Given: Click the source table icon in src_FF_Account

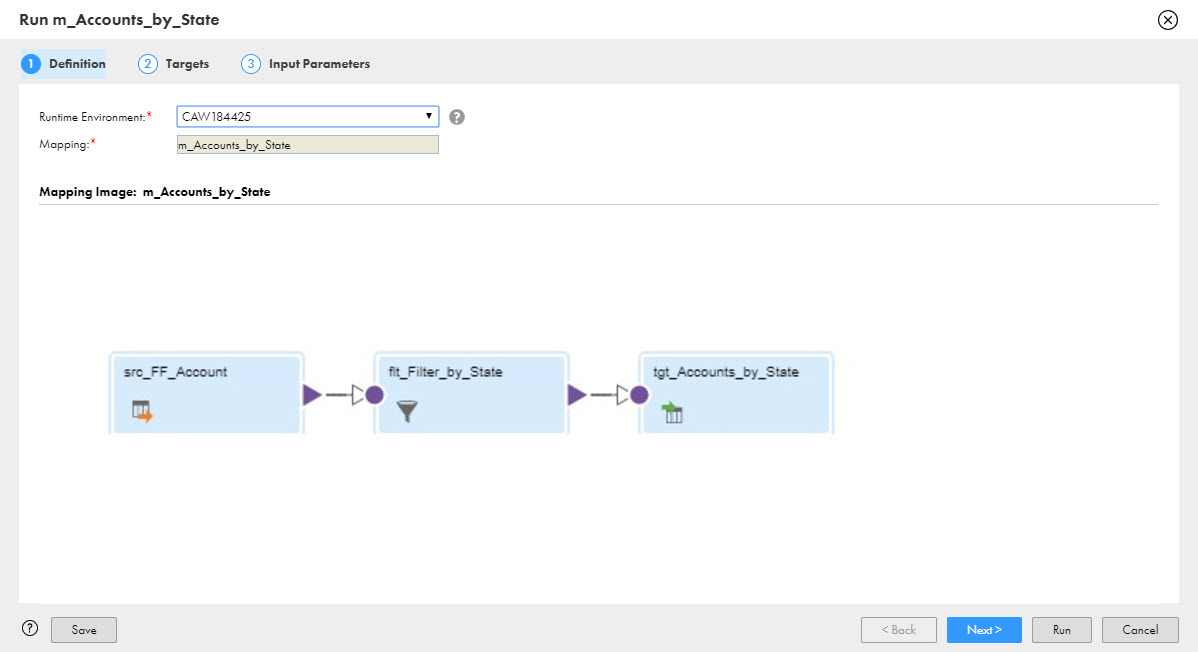Looking at the screenshot, I should click(142, 411).
